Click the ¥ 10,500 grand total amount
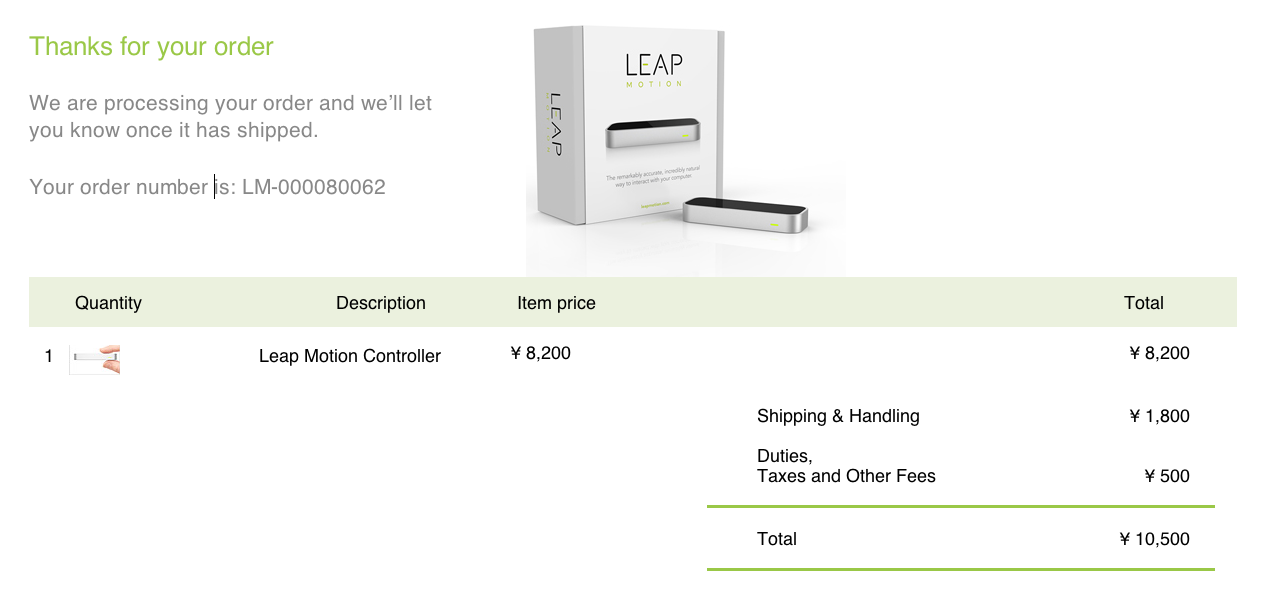The width and height of the screenshot is (1267, 603). [1154, 539]
